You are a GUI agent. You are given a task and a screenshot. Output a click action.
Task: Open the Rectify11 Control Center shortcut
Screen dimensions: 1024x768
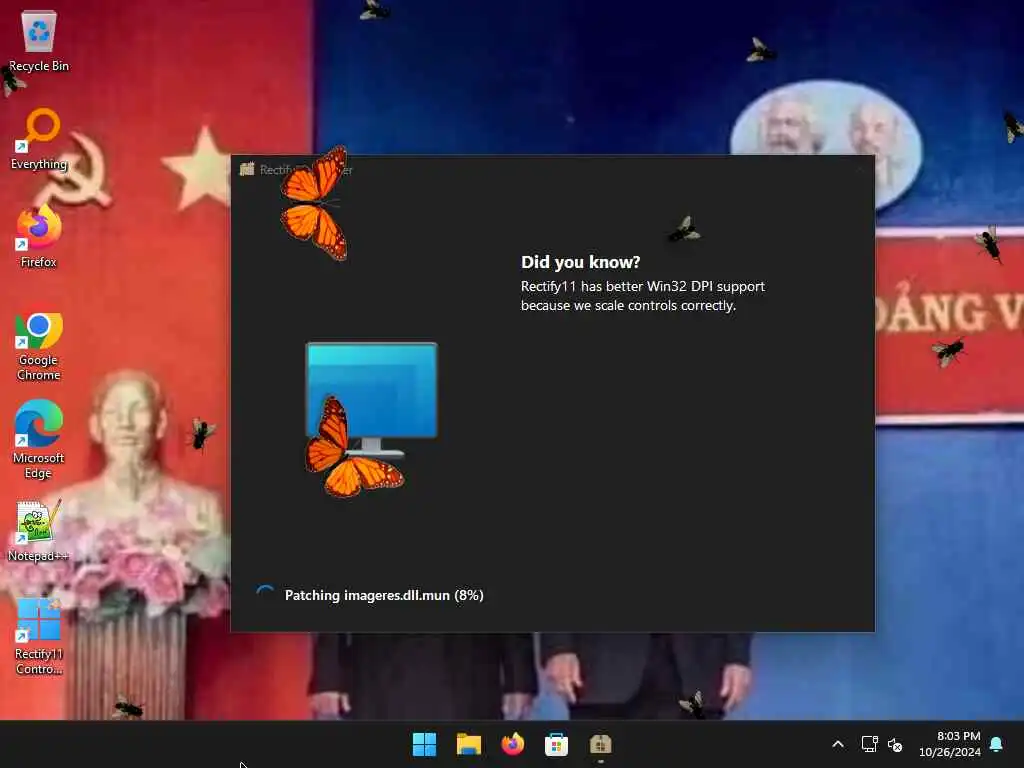click(39, 637)
